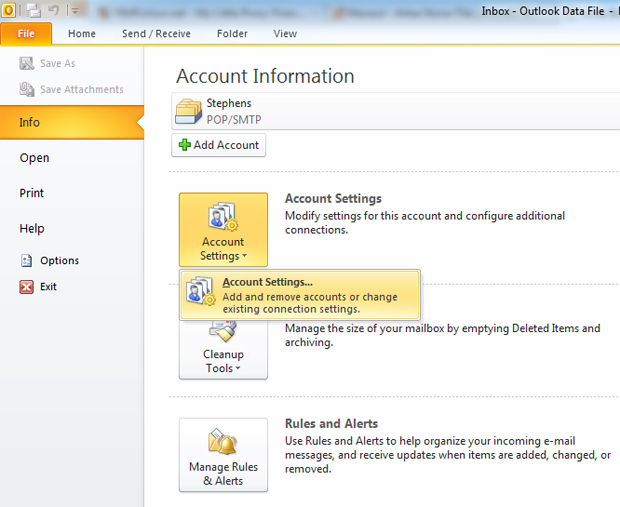Switch to the Send / Receive tab
Viewport: 620px width, 507px height.
pos(156,34)
